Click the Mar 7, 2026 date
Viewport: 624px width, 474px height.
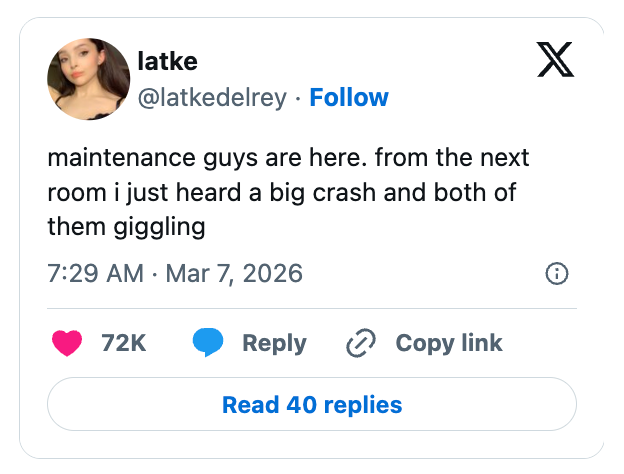tap(234, 273)
